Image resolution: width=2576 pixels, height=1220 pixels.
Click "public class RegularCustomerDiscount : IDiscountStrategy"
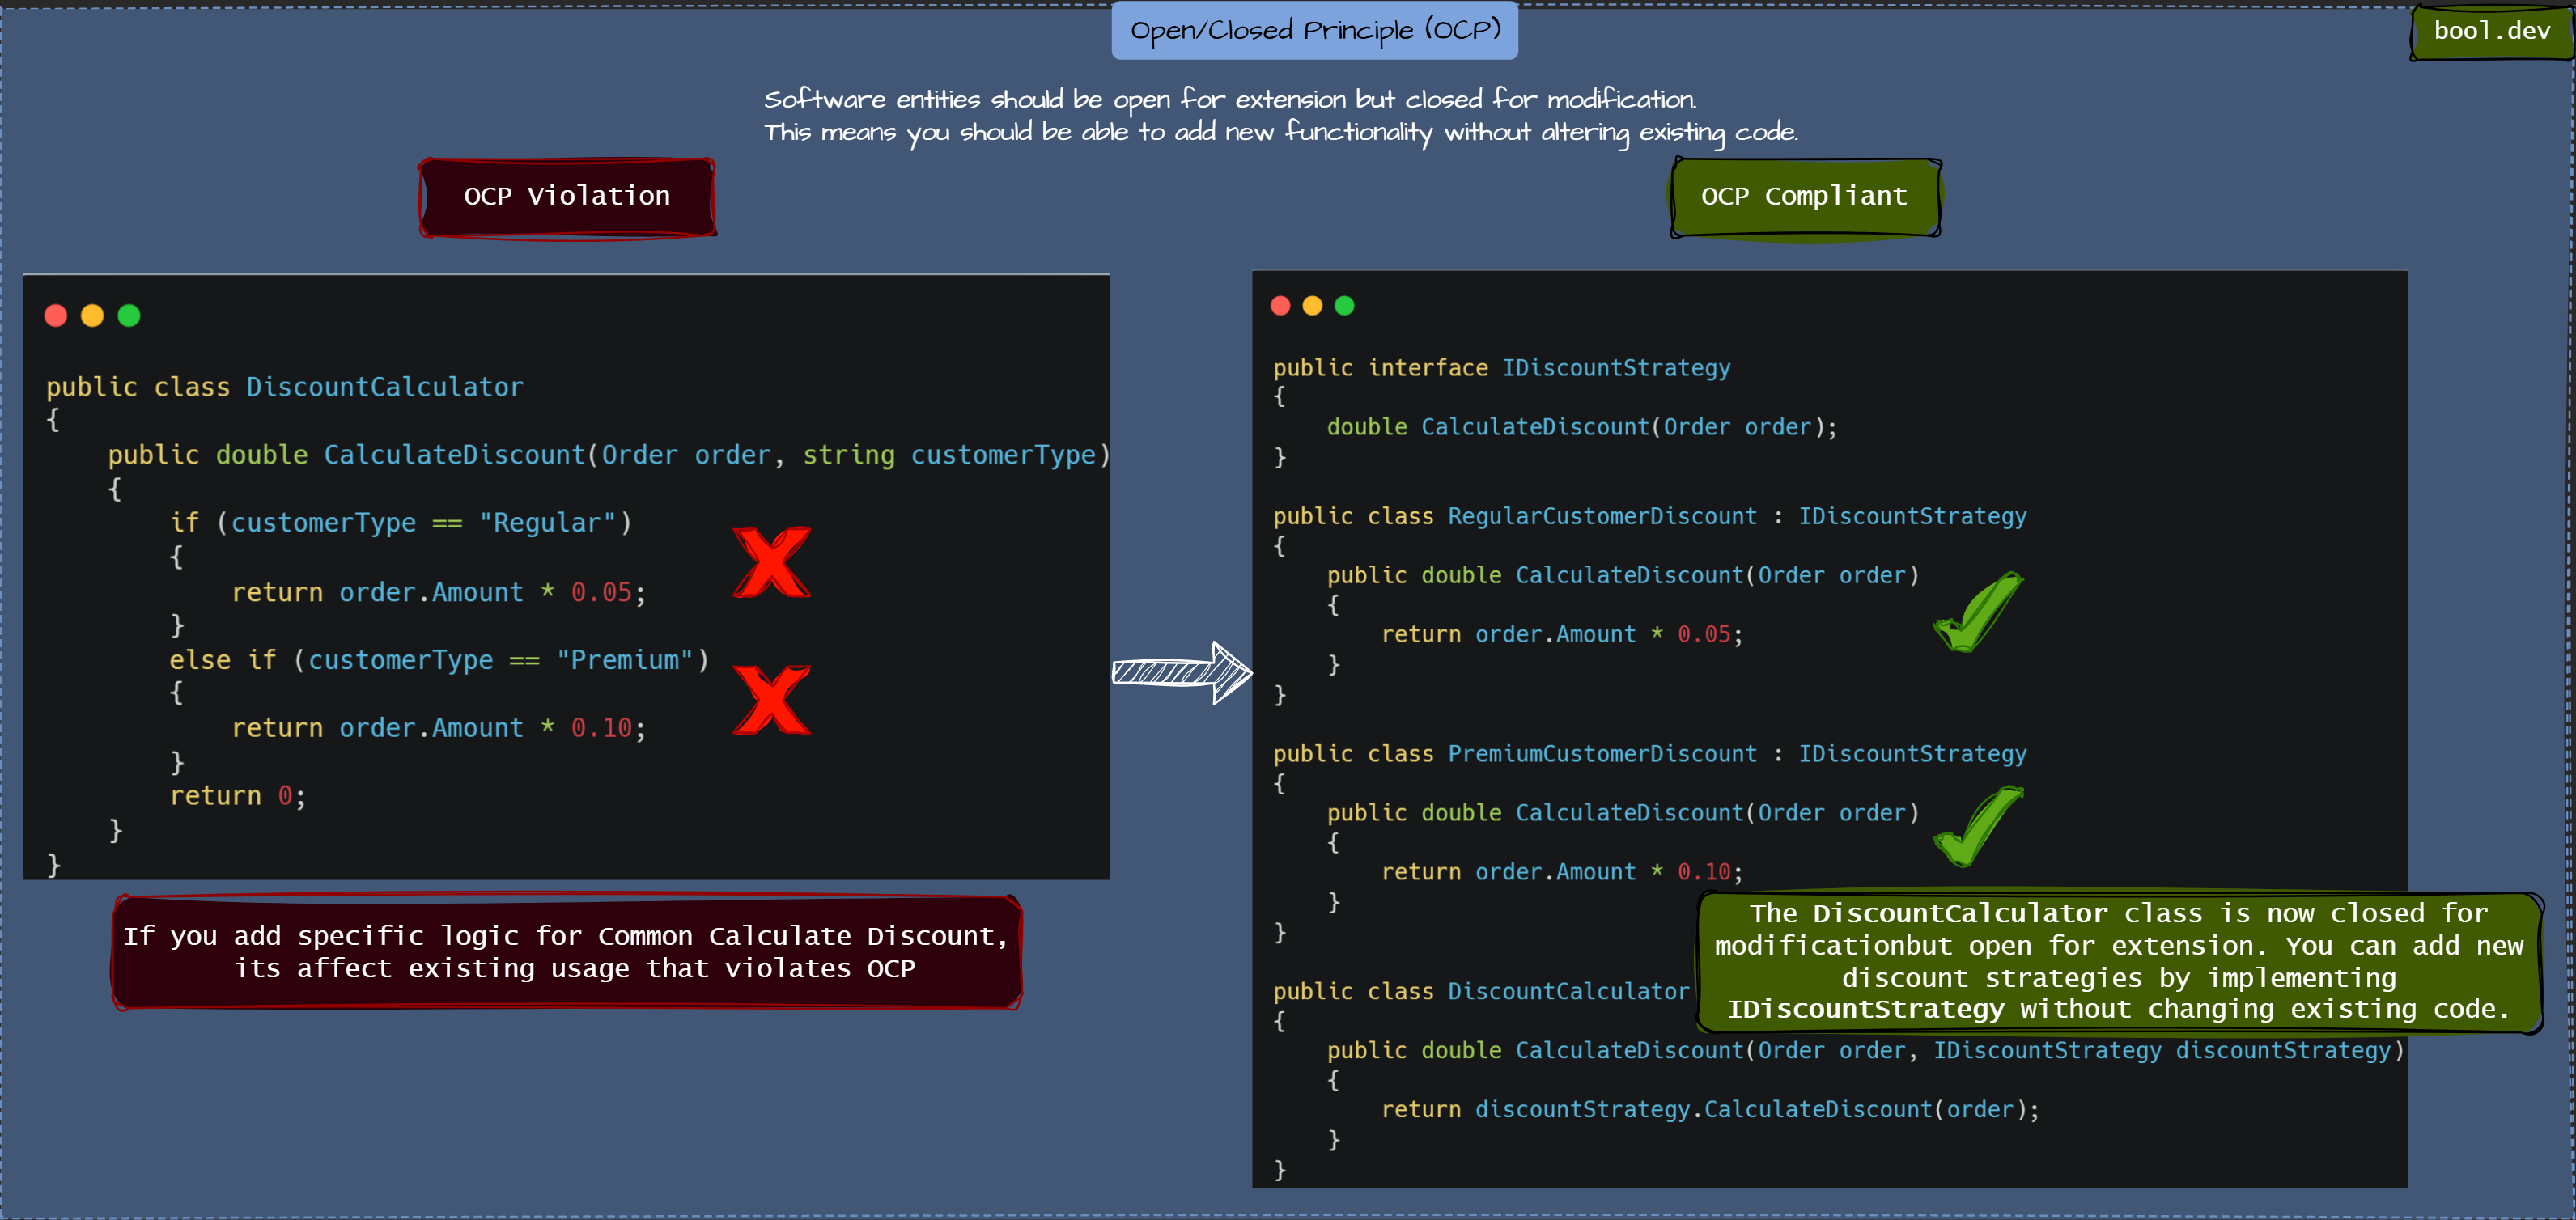point(1650,516)
